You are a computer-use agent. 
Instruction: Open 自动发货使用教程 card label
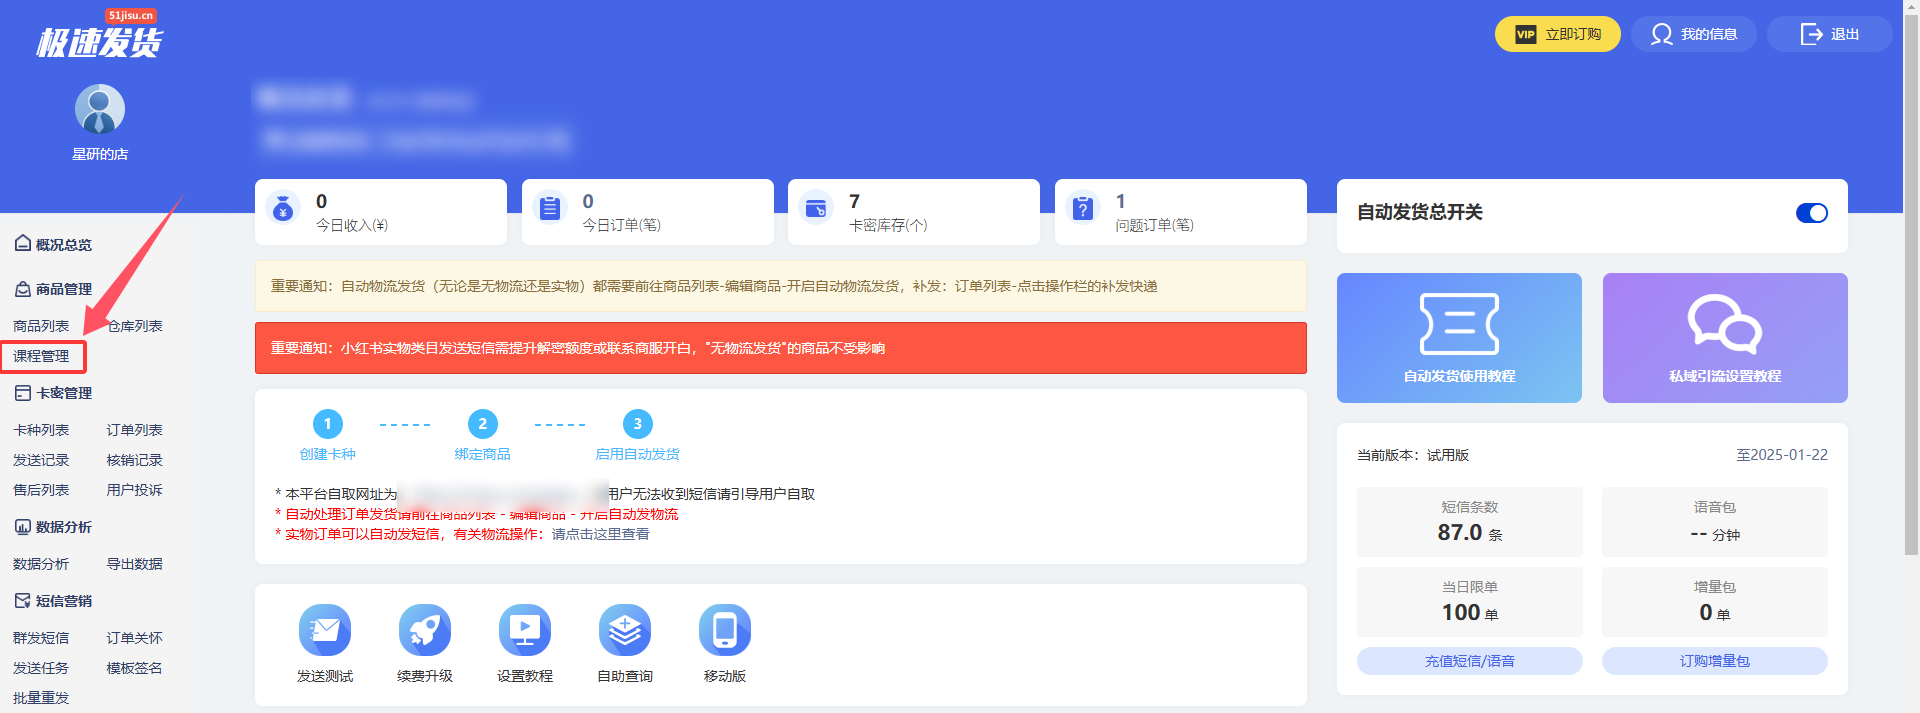(x=1459, y=376)
